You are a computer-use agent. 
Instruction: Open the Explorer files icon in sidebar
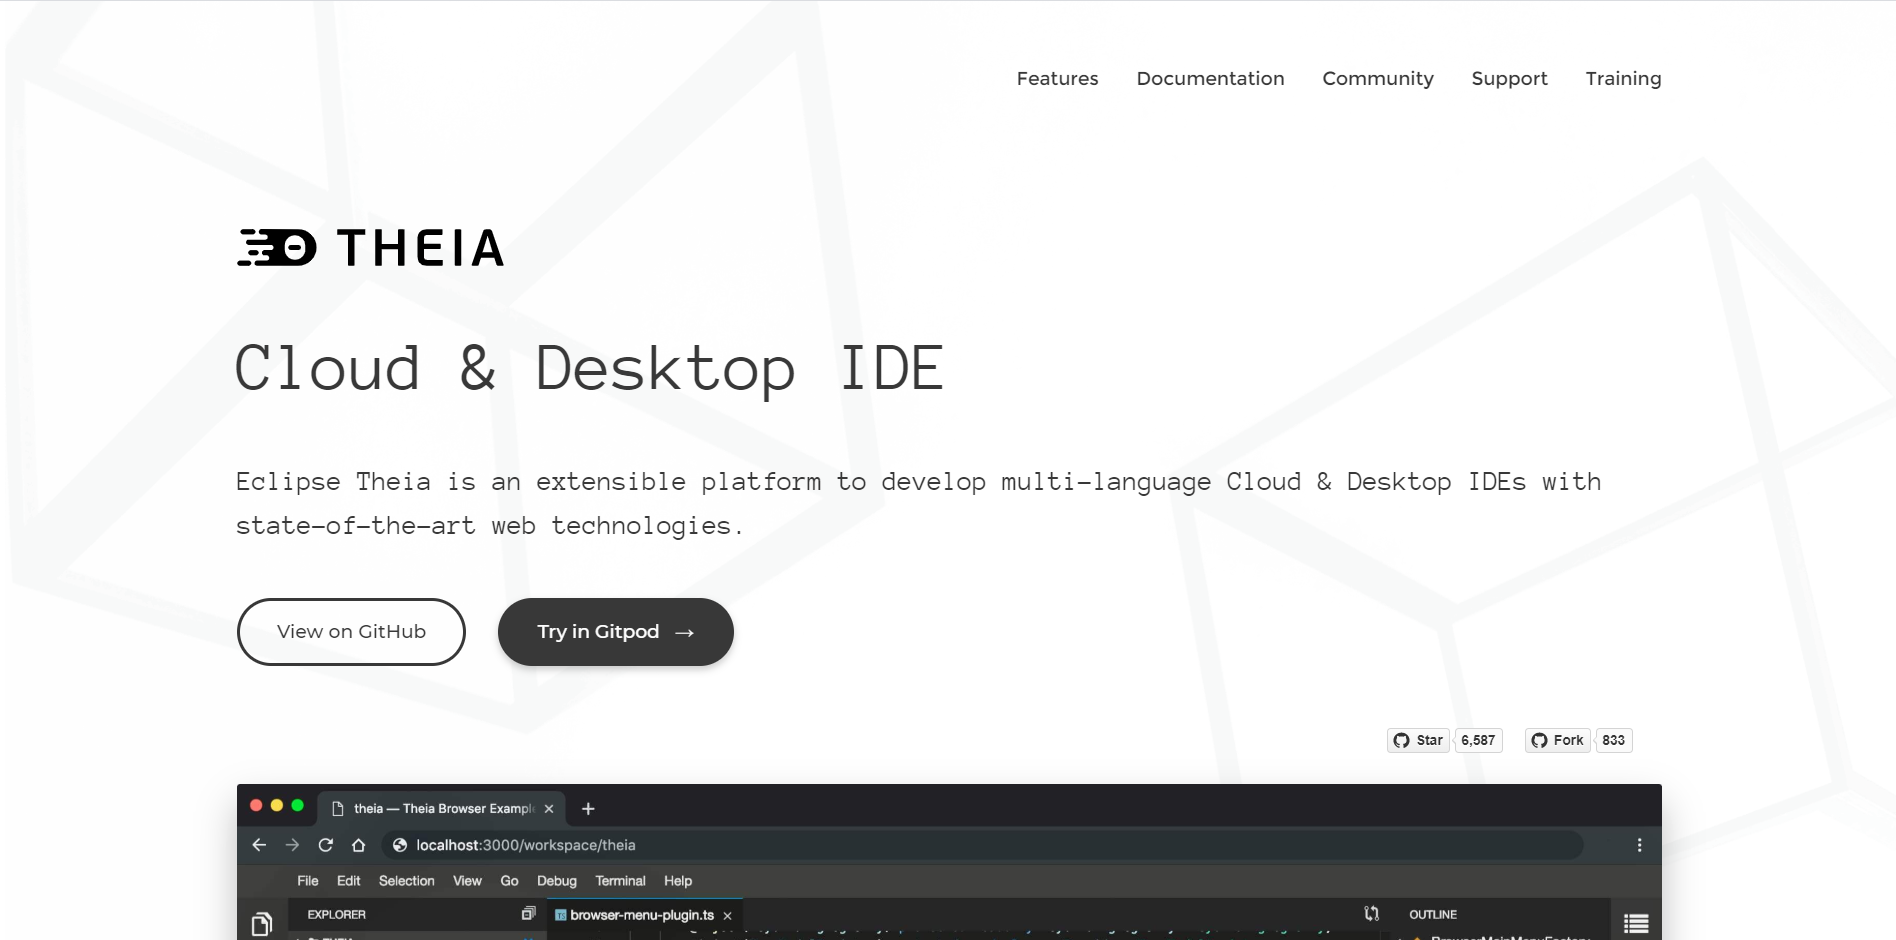pyautogui.click(x=262, y=923)
